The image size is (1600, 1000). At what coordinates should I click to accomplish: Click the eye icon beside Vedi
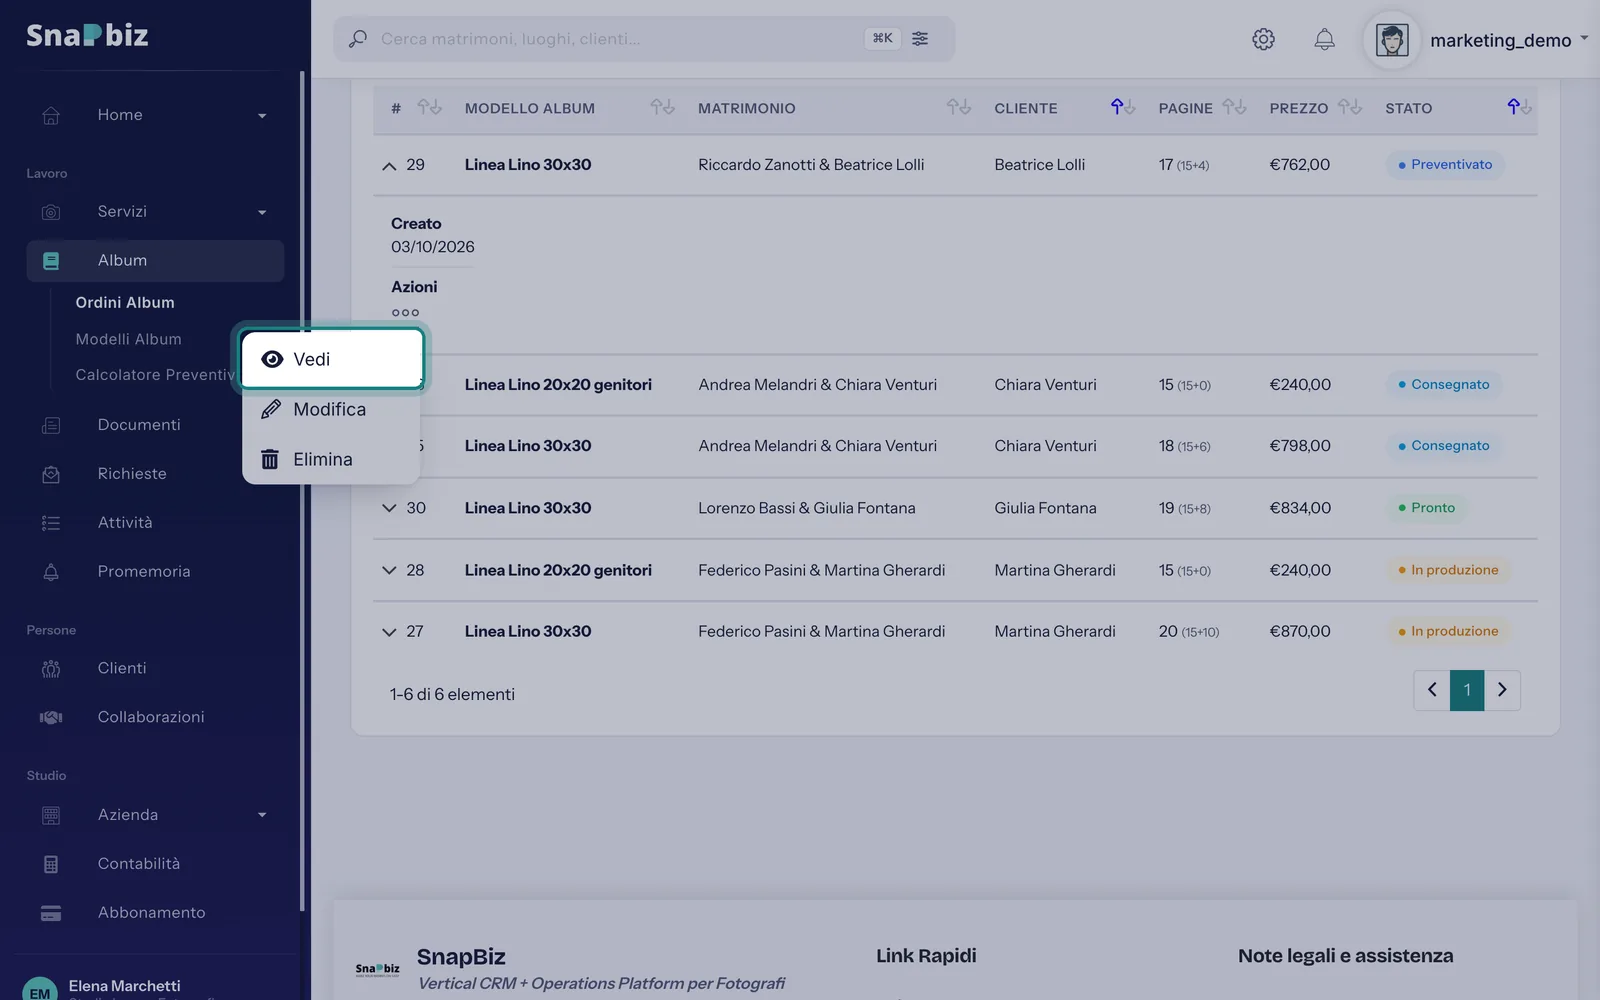click(x=272, y=359)
